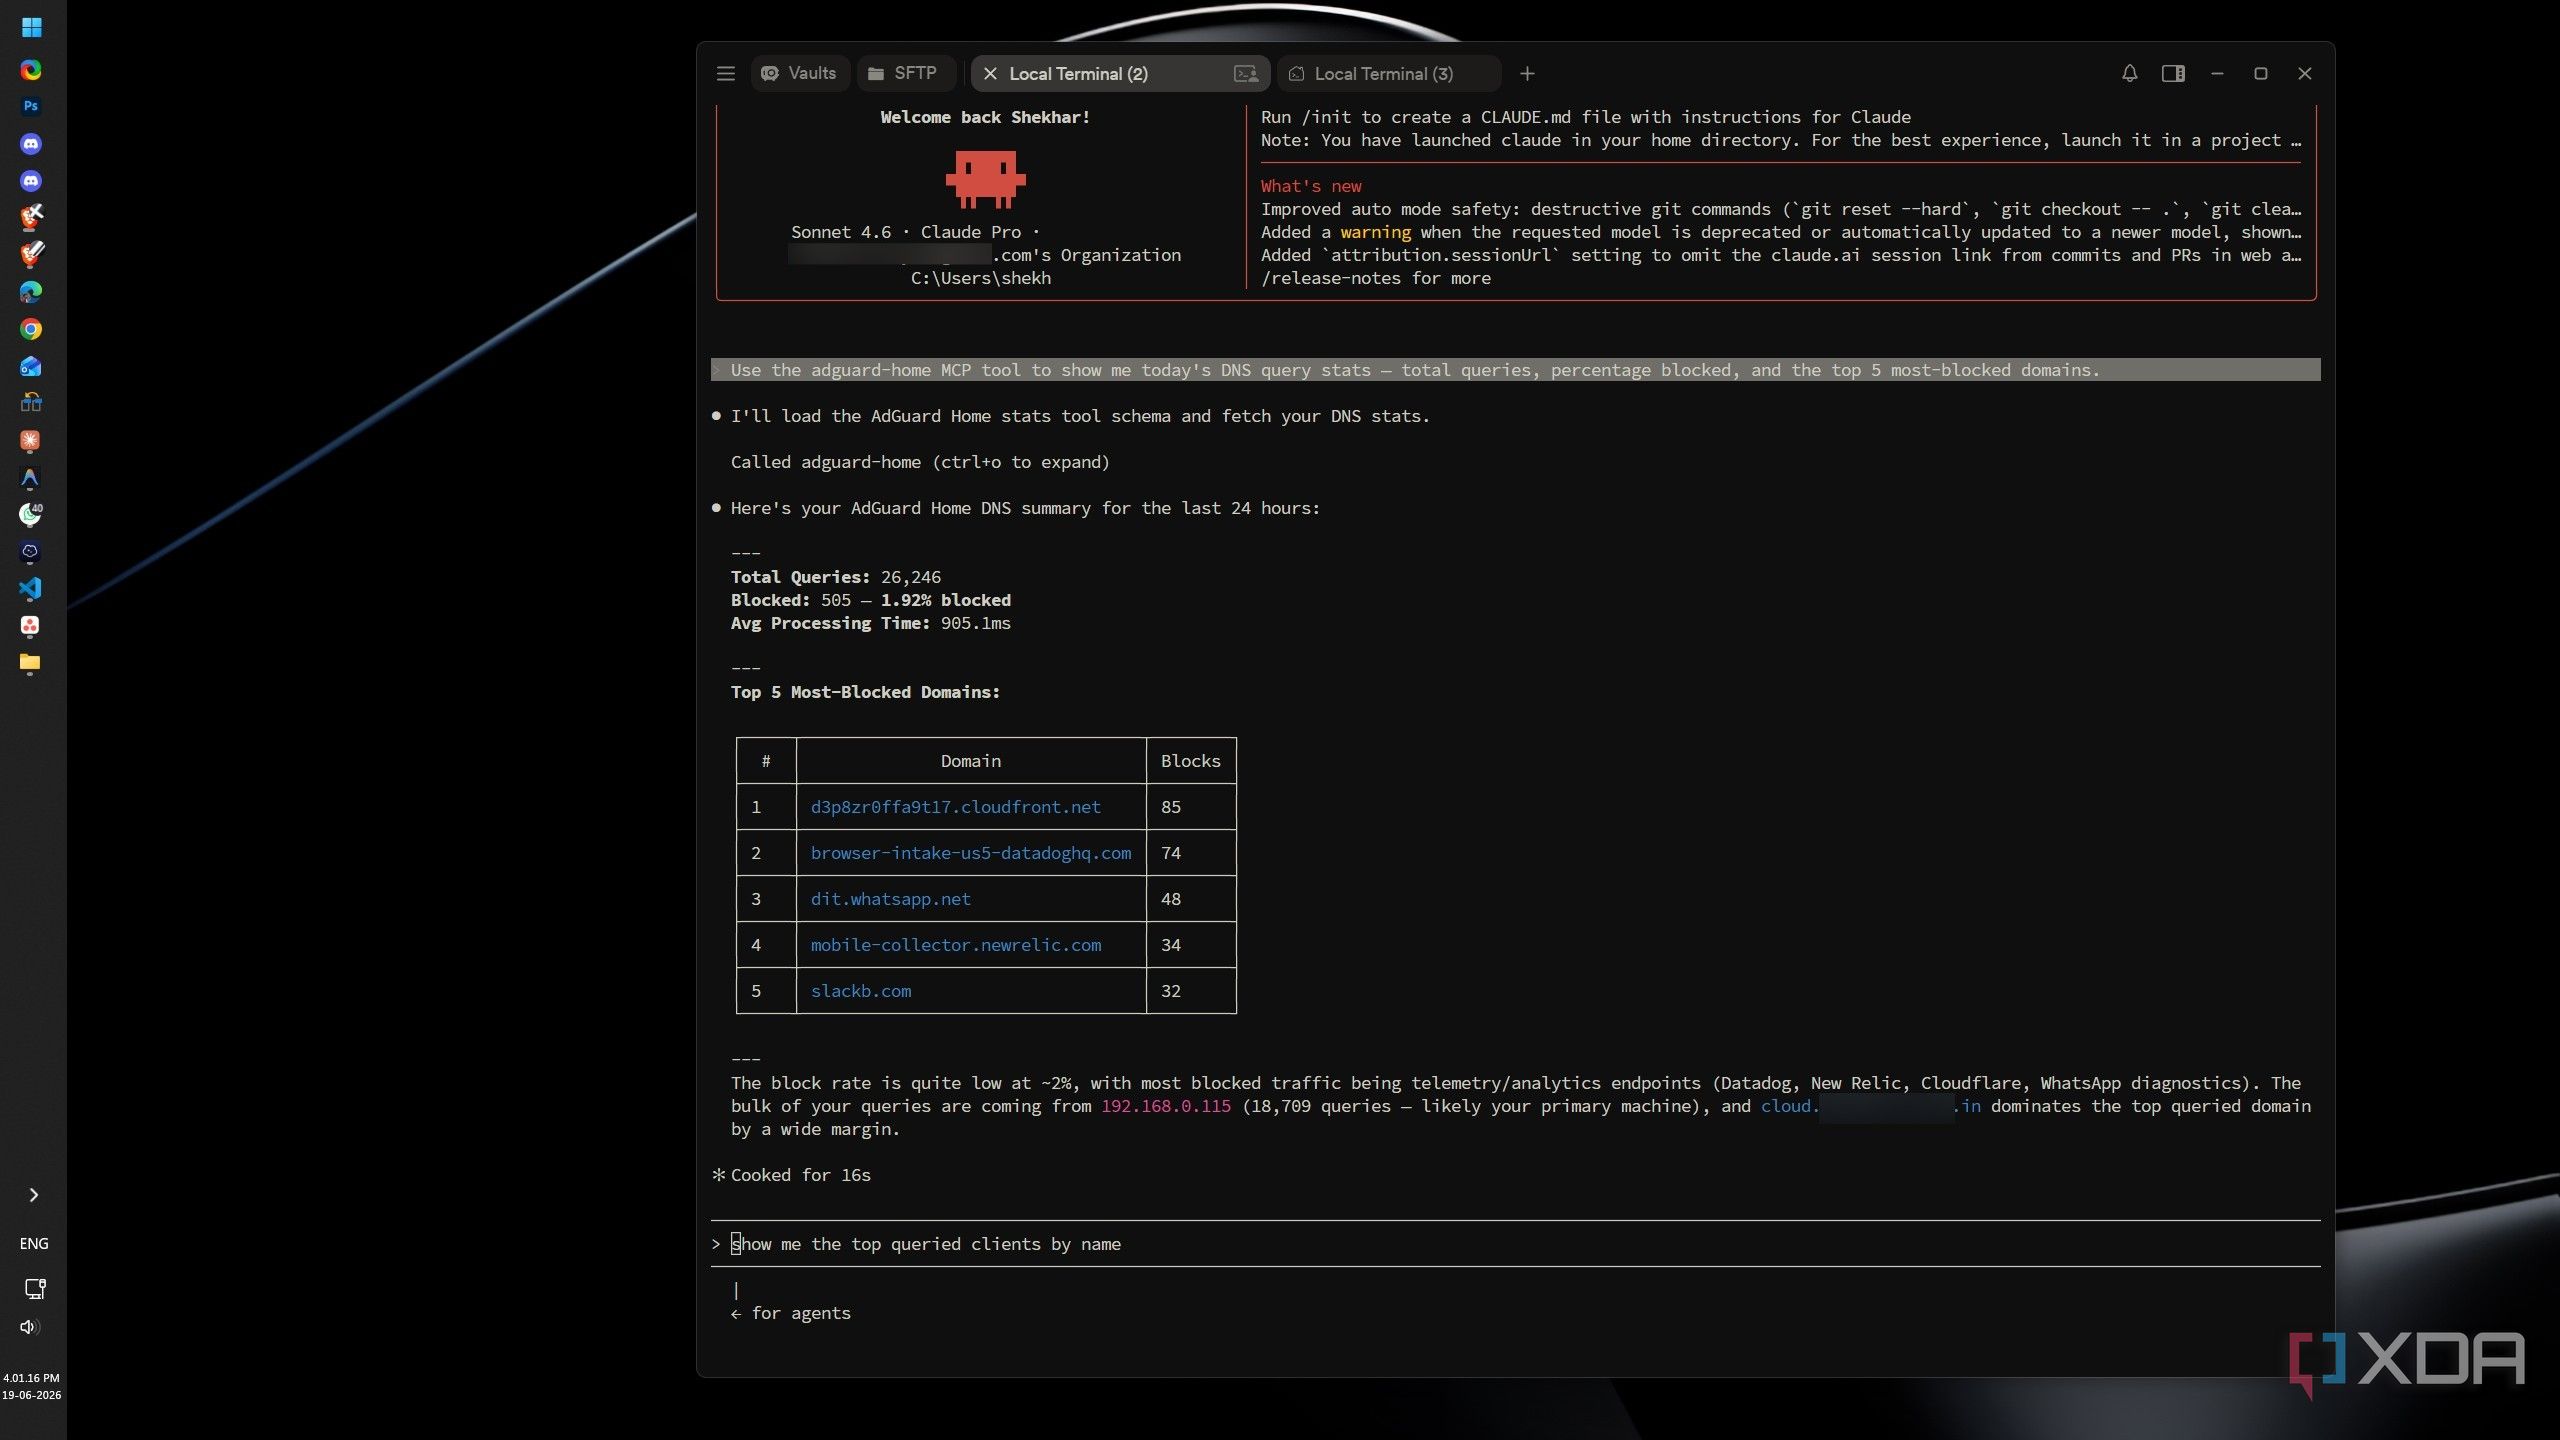Open WhatsApp with 40 badge
Screen dimensions: 2560x1440
pyautogui.click(x=31, y=514)
